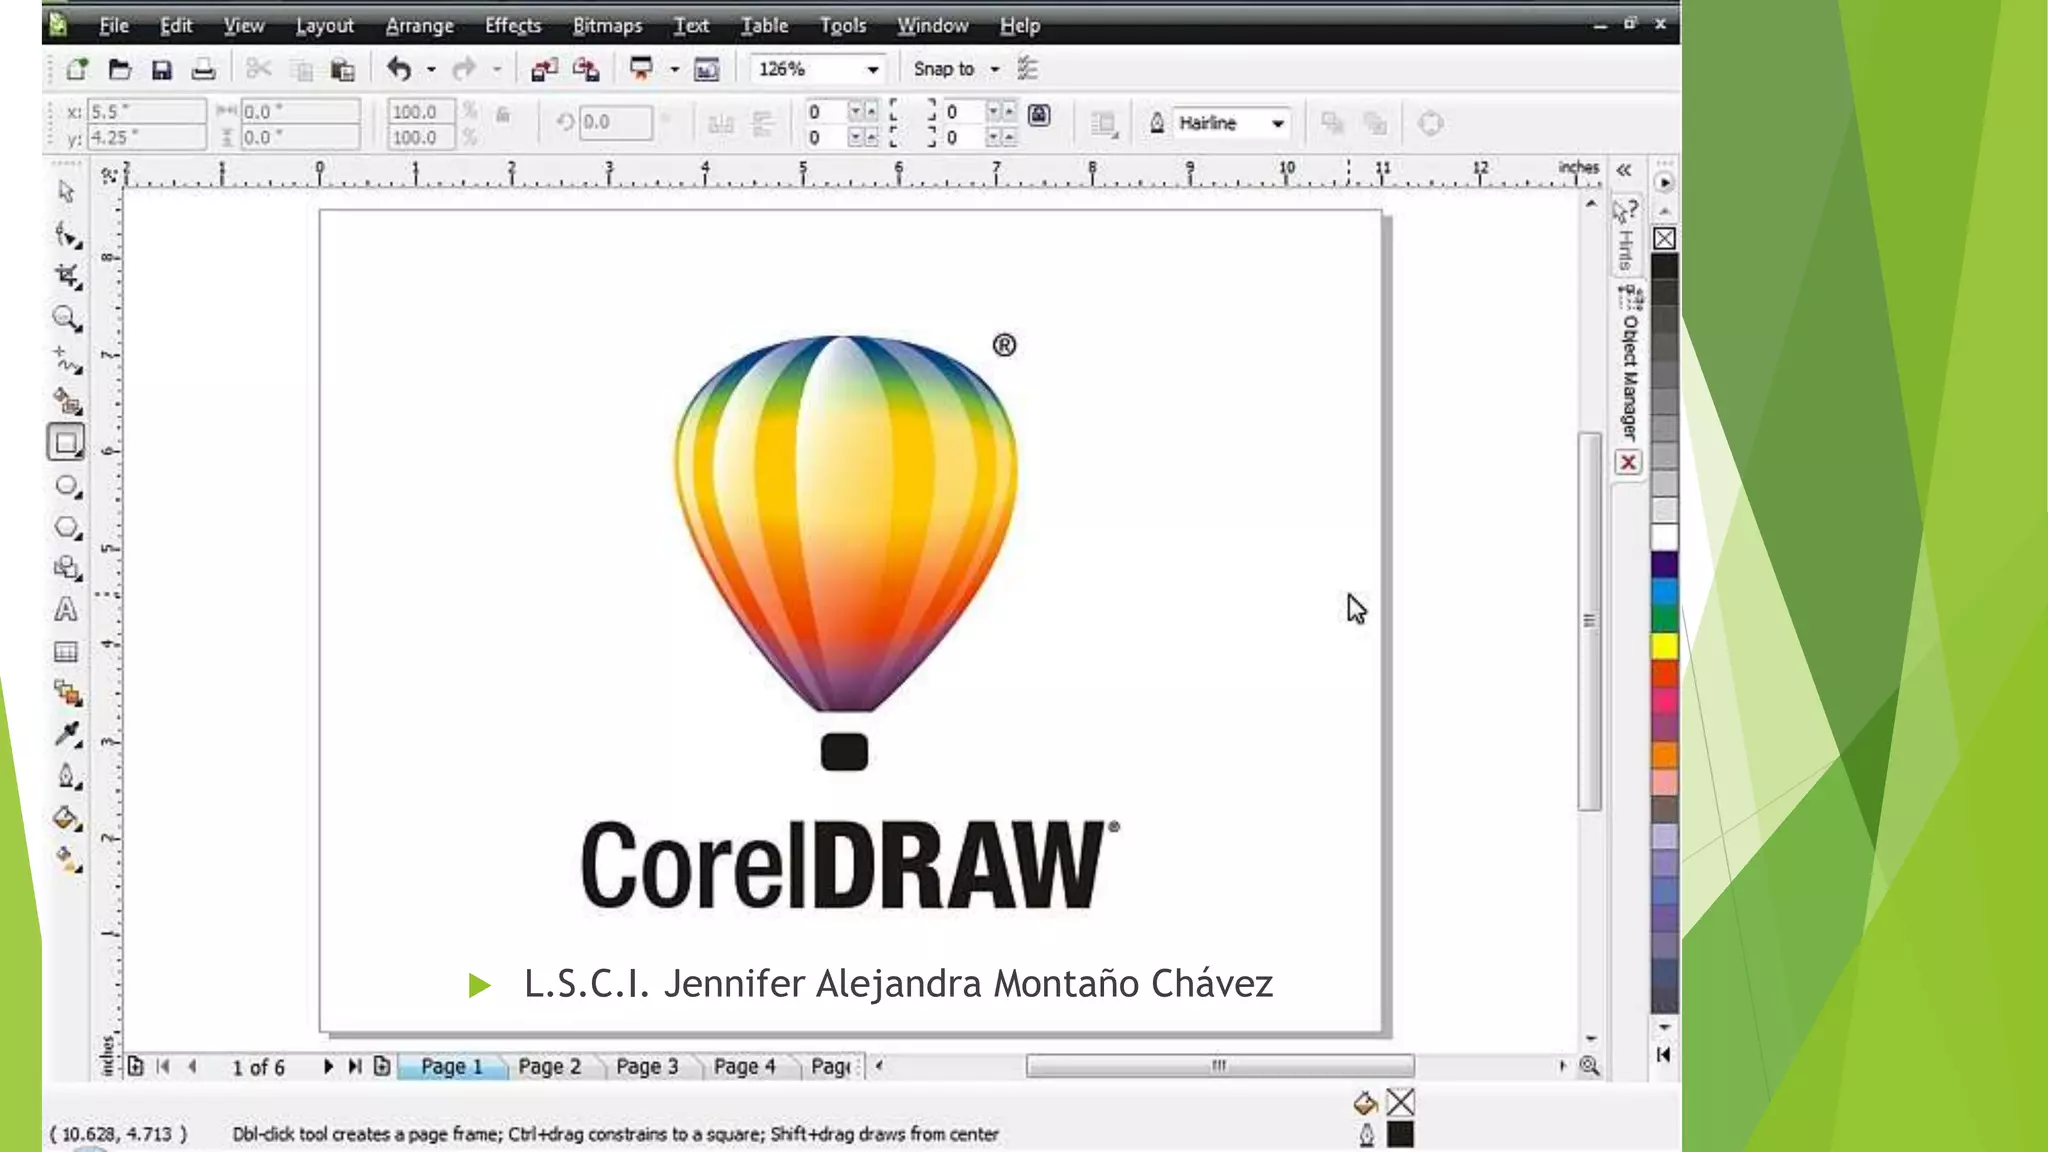The height and width of the screenshot is (1152, 2048).
Task: Pick the yellow color swatch in palette
Action: click(1664, 646)
